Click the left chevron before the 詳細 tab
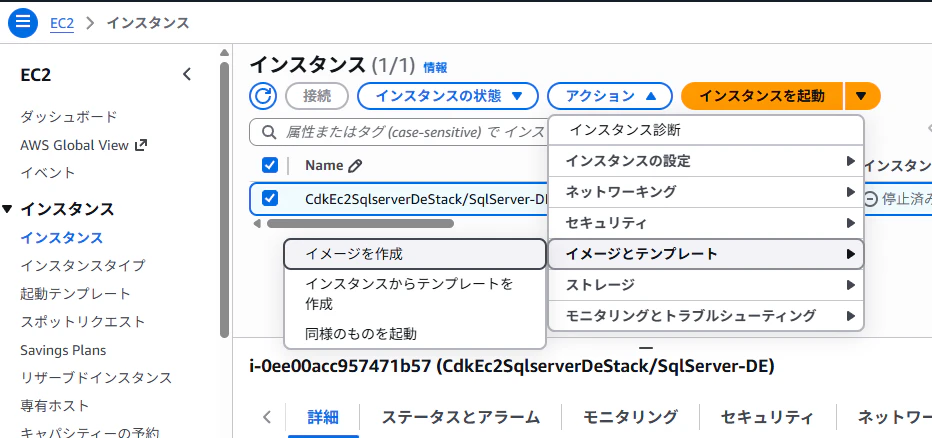 (x=267, y=417)
